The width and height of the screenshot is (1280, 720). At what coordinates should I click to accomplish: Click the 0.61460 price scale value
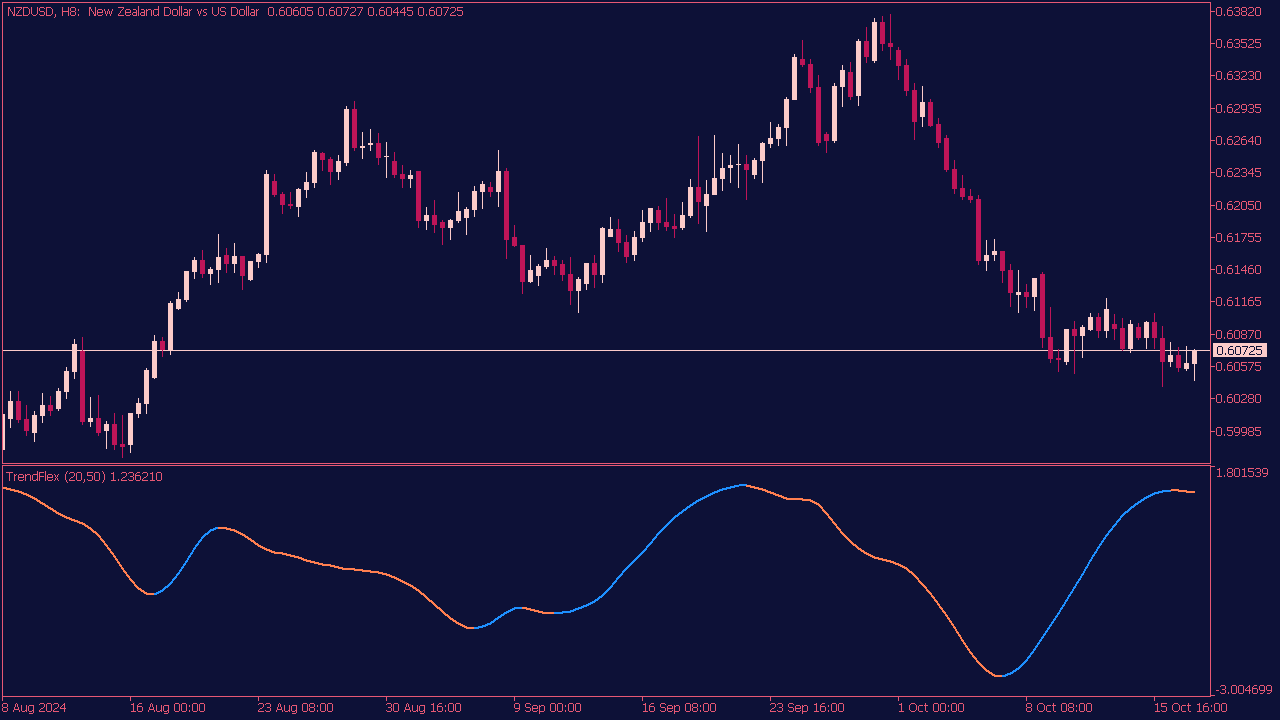1239,270
